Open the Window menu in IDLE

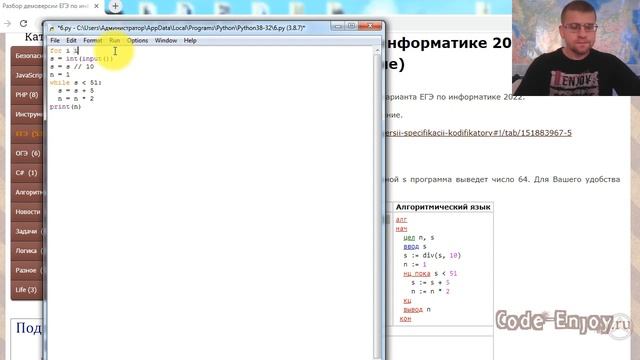pyautogui.click(x=166, y=40)
